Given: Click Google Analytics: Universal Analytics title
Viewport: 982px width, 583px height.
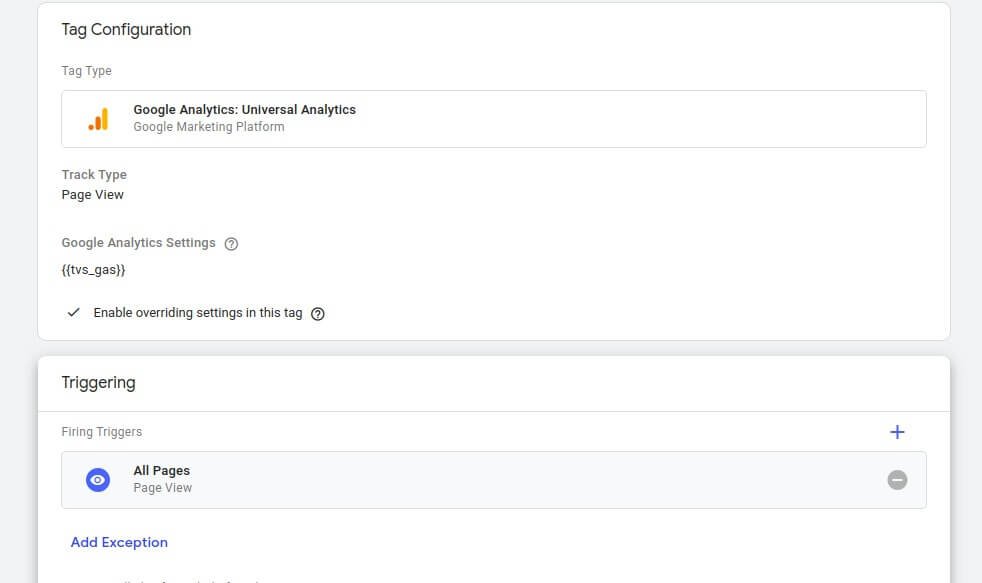Looking at the screenshot, I should pyautogui.click(x=244, y=110).
